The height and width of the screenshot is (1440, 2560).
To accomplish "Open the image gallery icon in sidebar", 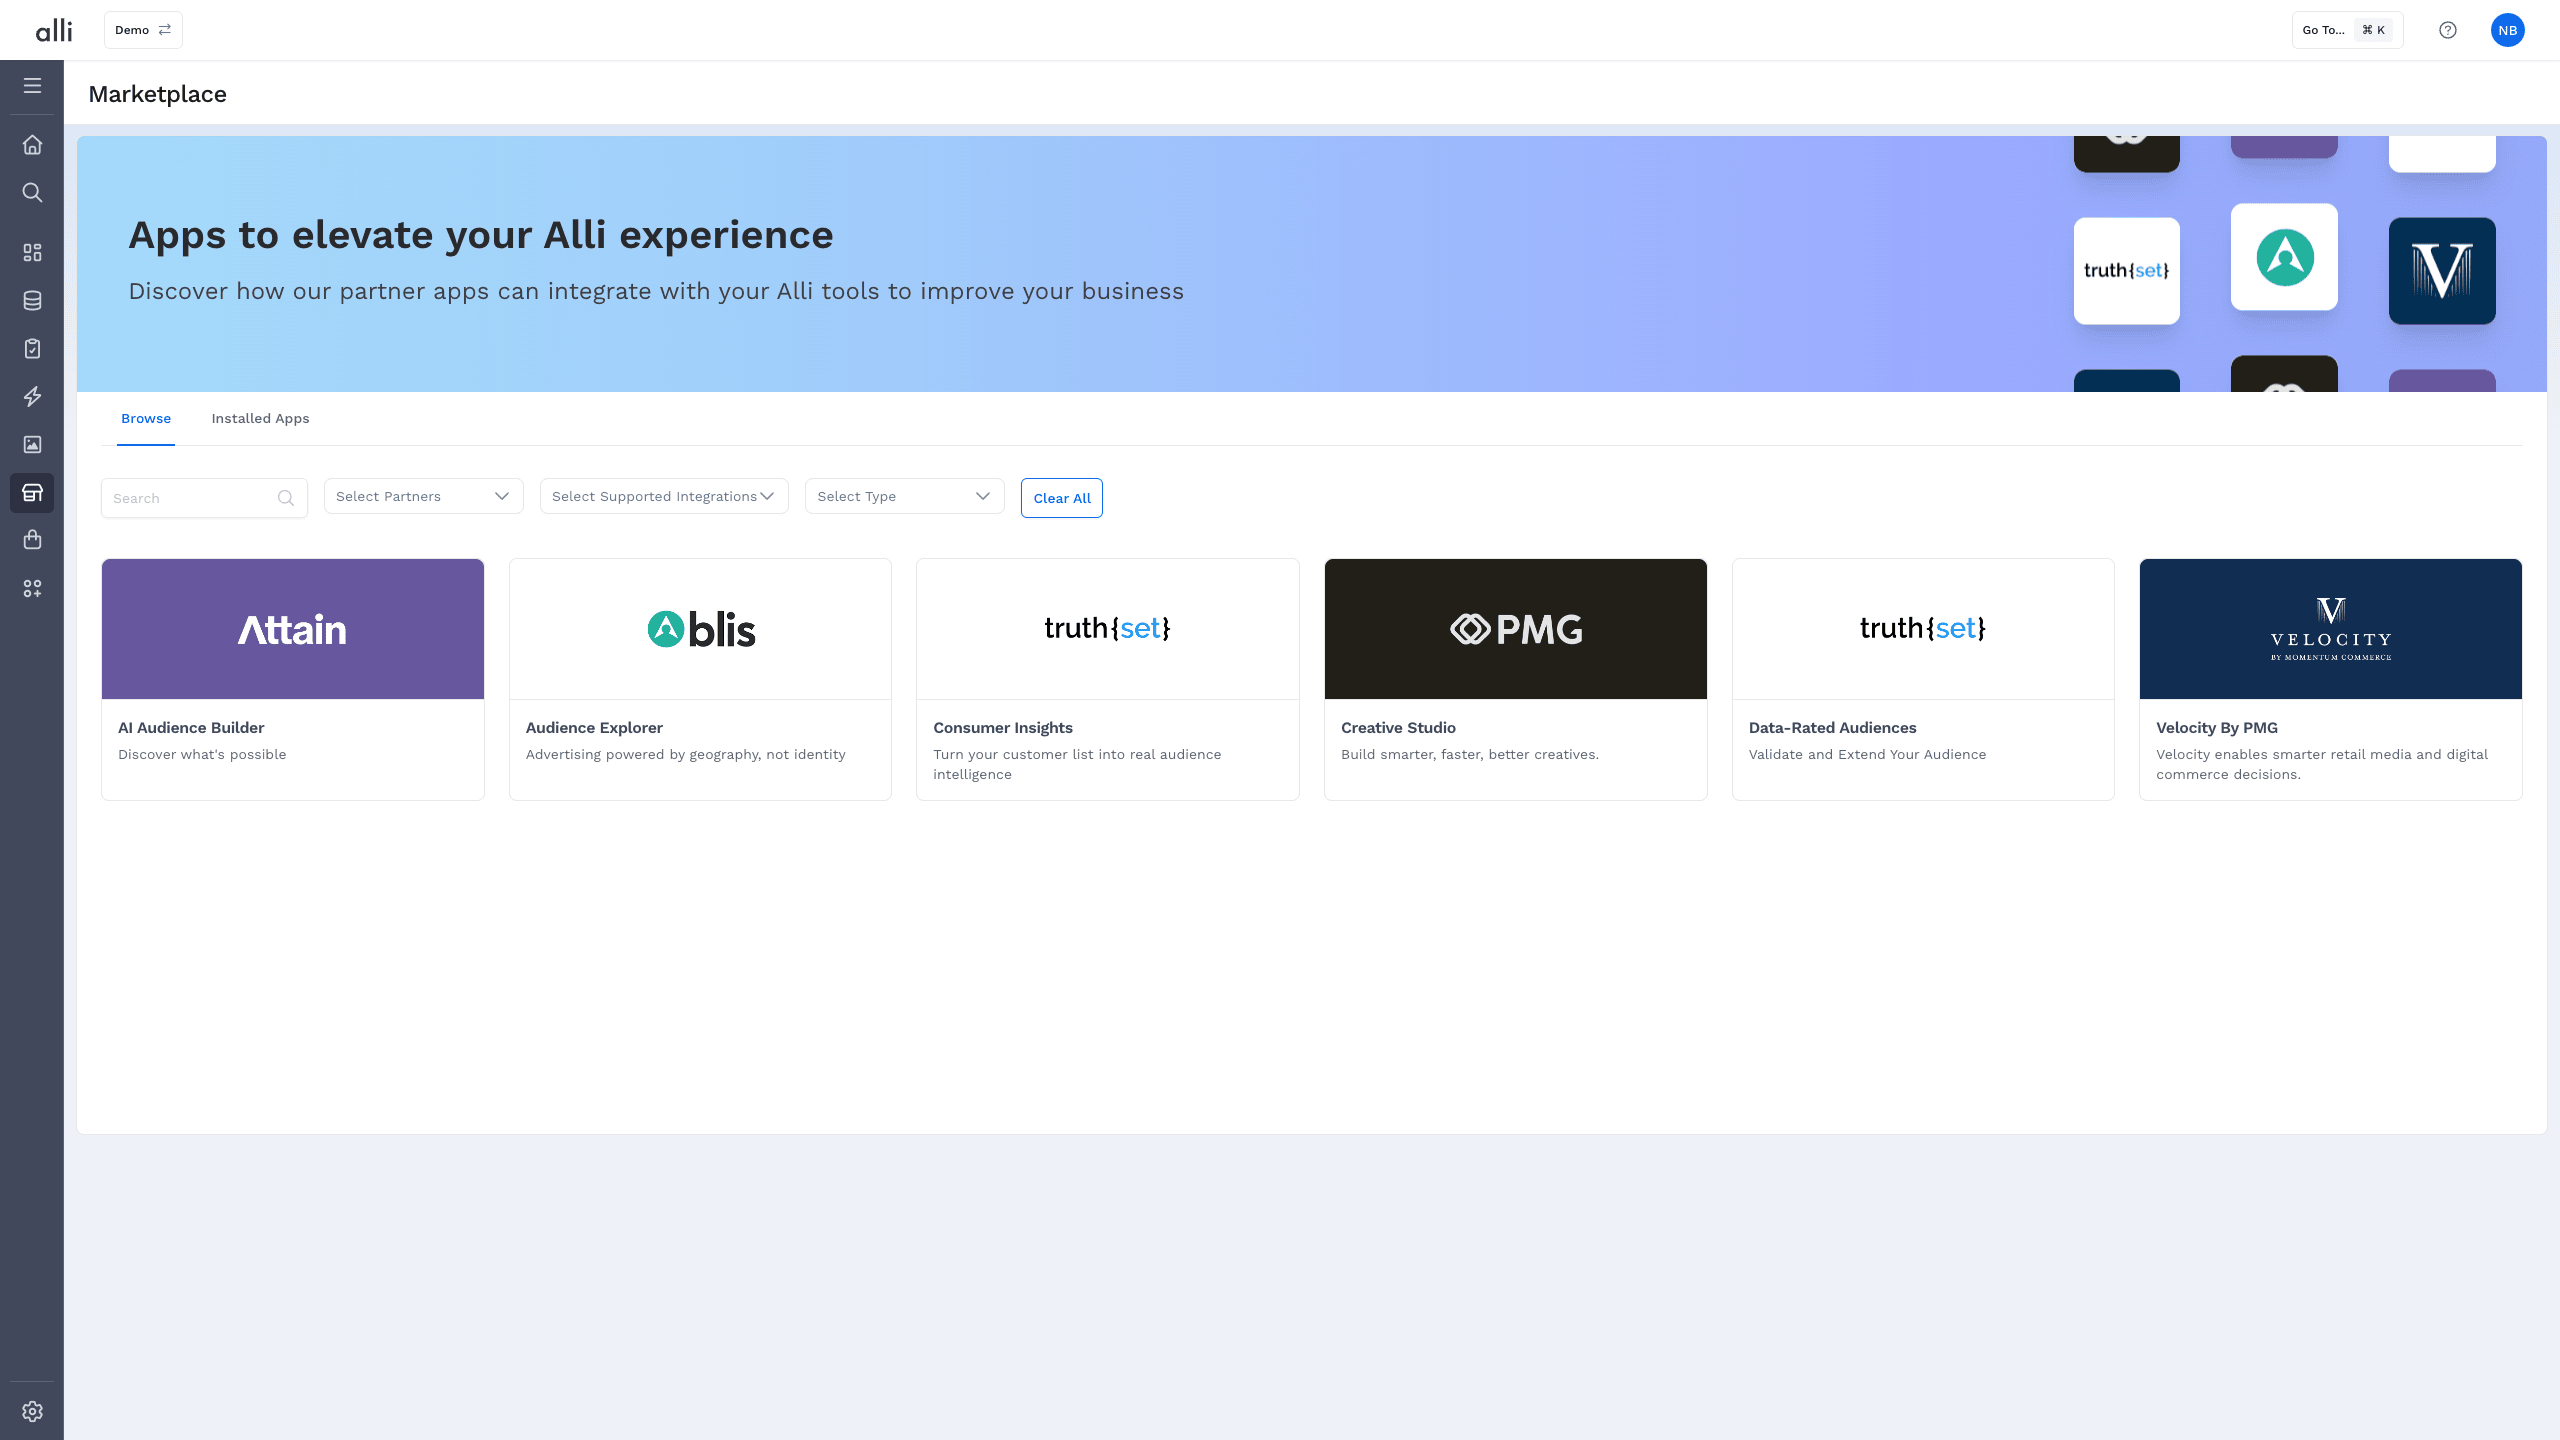I will click(32, 444).
